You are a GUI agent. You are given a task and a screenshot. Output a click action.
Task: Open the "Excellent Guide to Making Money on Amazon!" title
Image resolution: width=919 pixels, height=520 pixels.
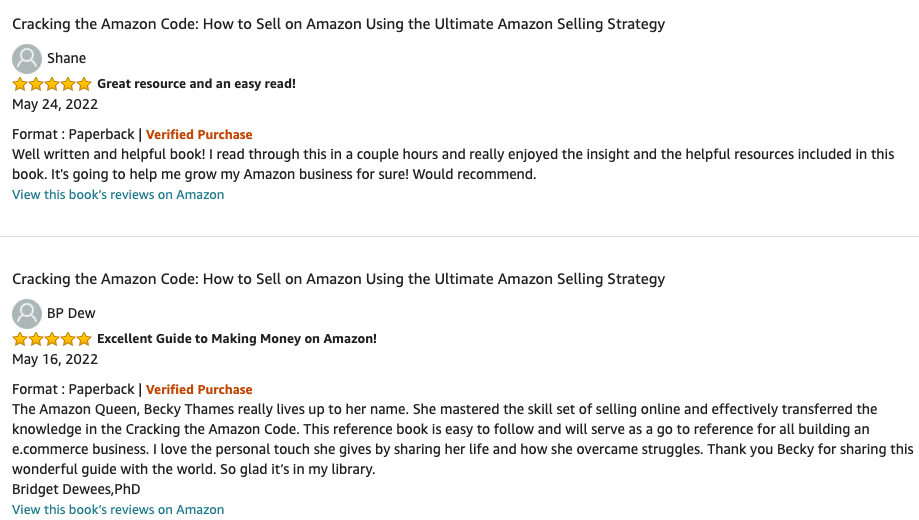(x=236, y=339)
